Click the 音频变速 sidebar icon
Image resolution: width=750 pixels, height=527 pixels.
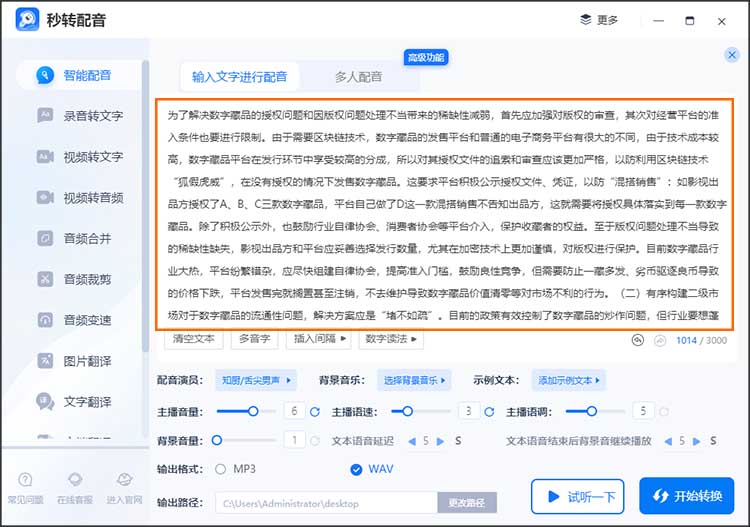(x=45, y=319)
